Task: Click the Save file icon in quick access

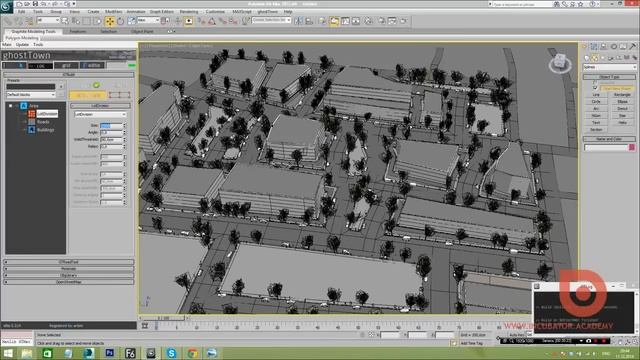Action: (x=36, y=4)
